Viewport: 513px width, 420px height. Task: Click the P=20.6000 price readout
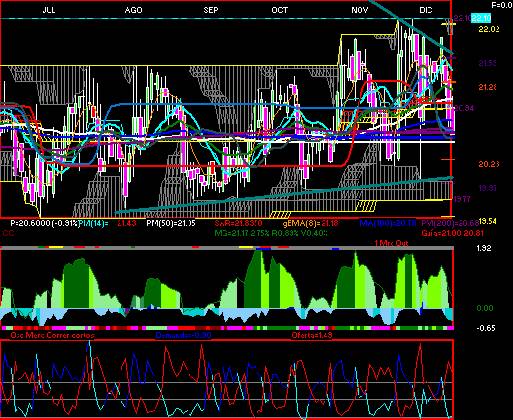click(x=30, y=223)
